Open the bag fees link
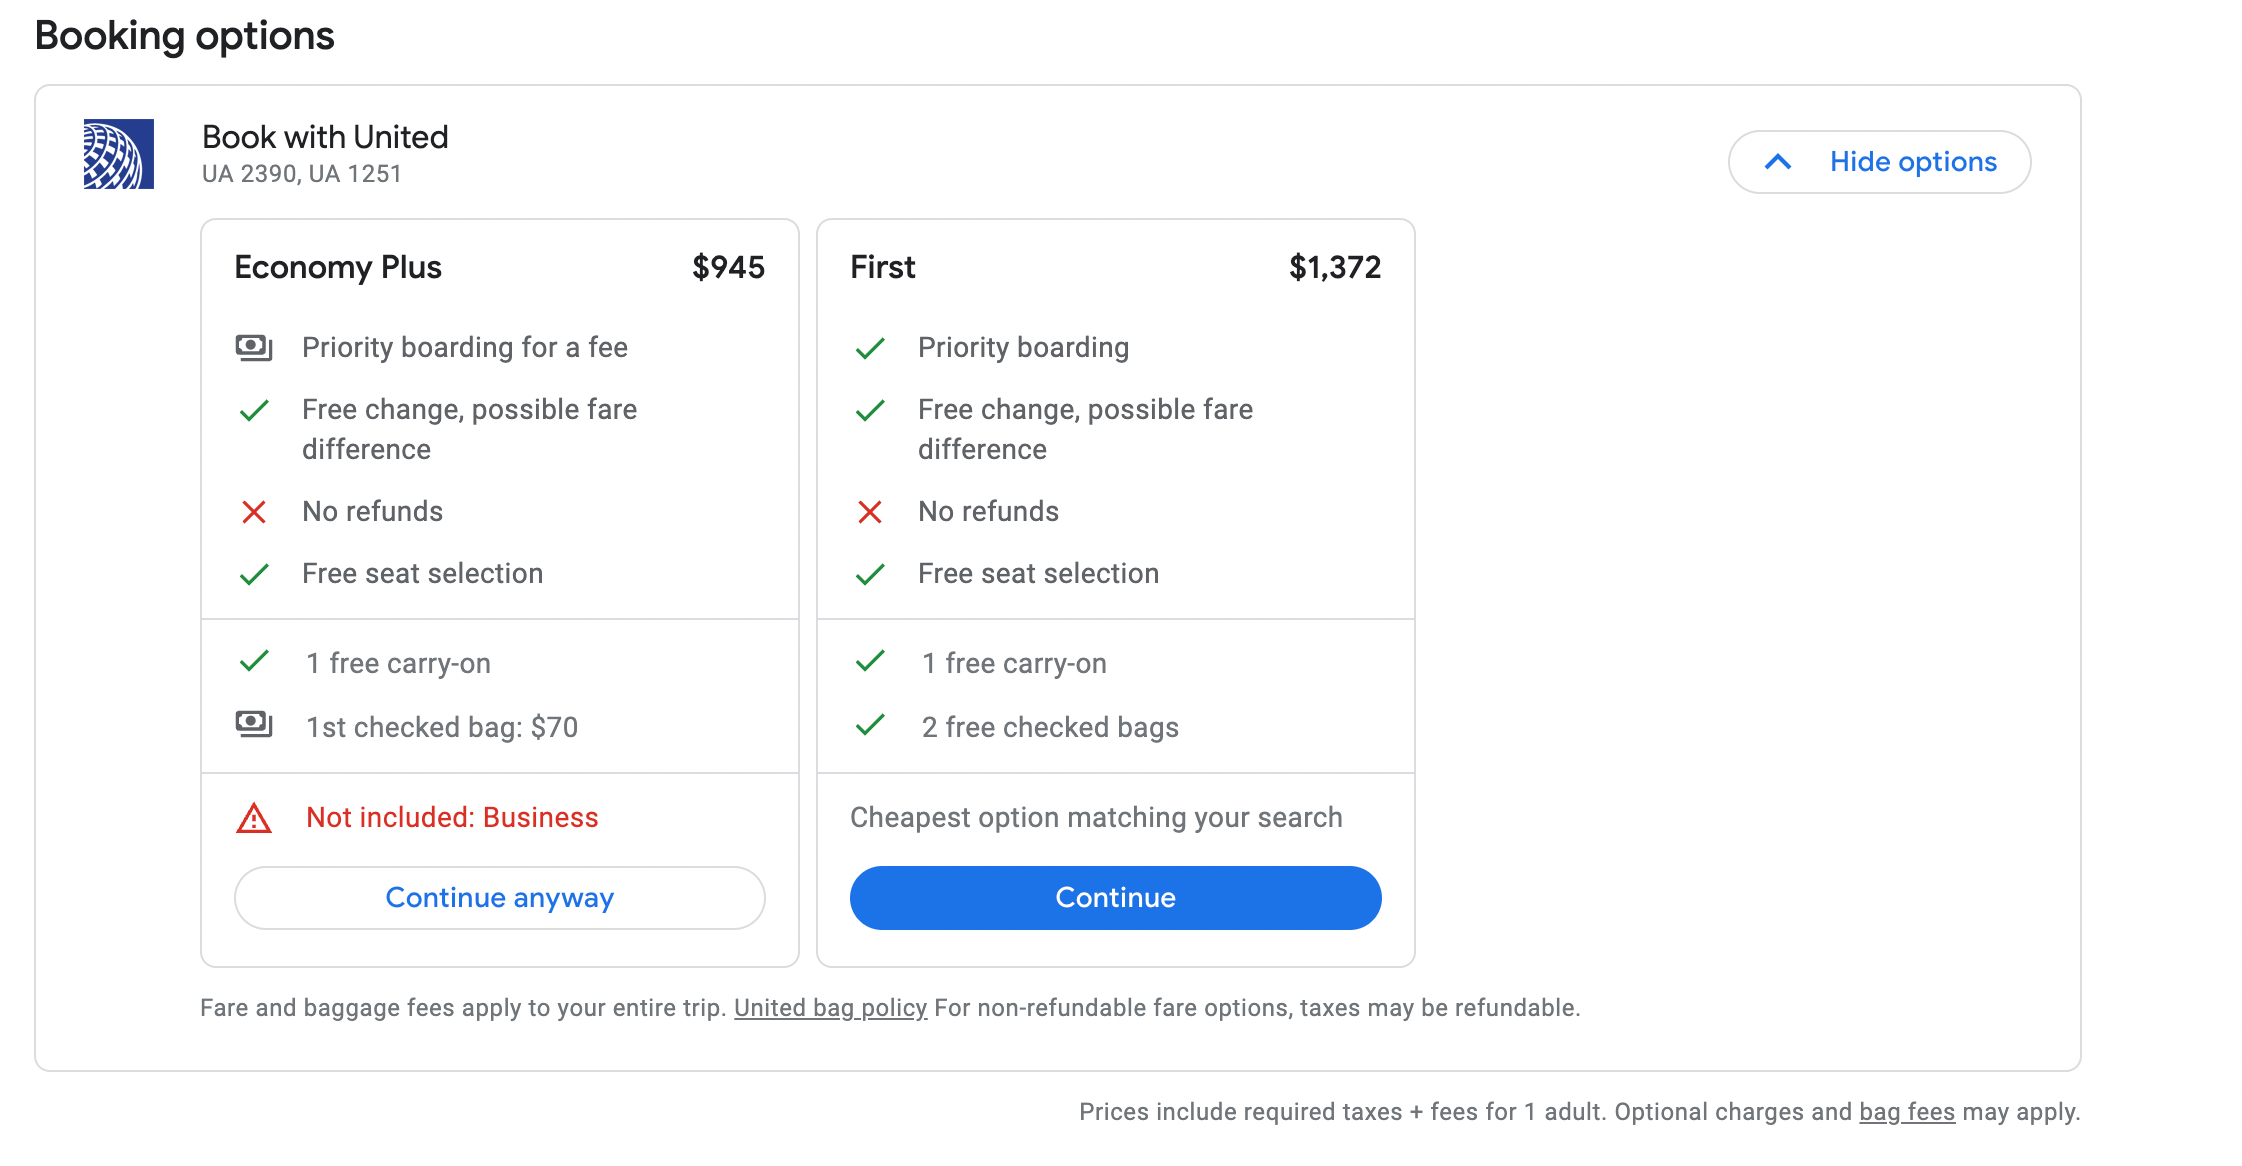2242x1166 pixels. (x=1906, y=1112)
